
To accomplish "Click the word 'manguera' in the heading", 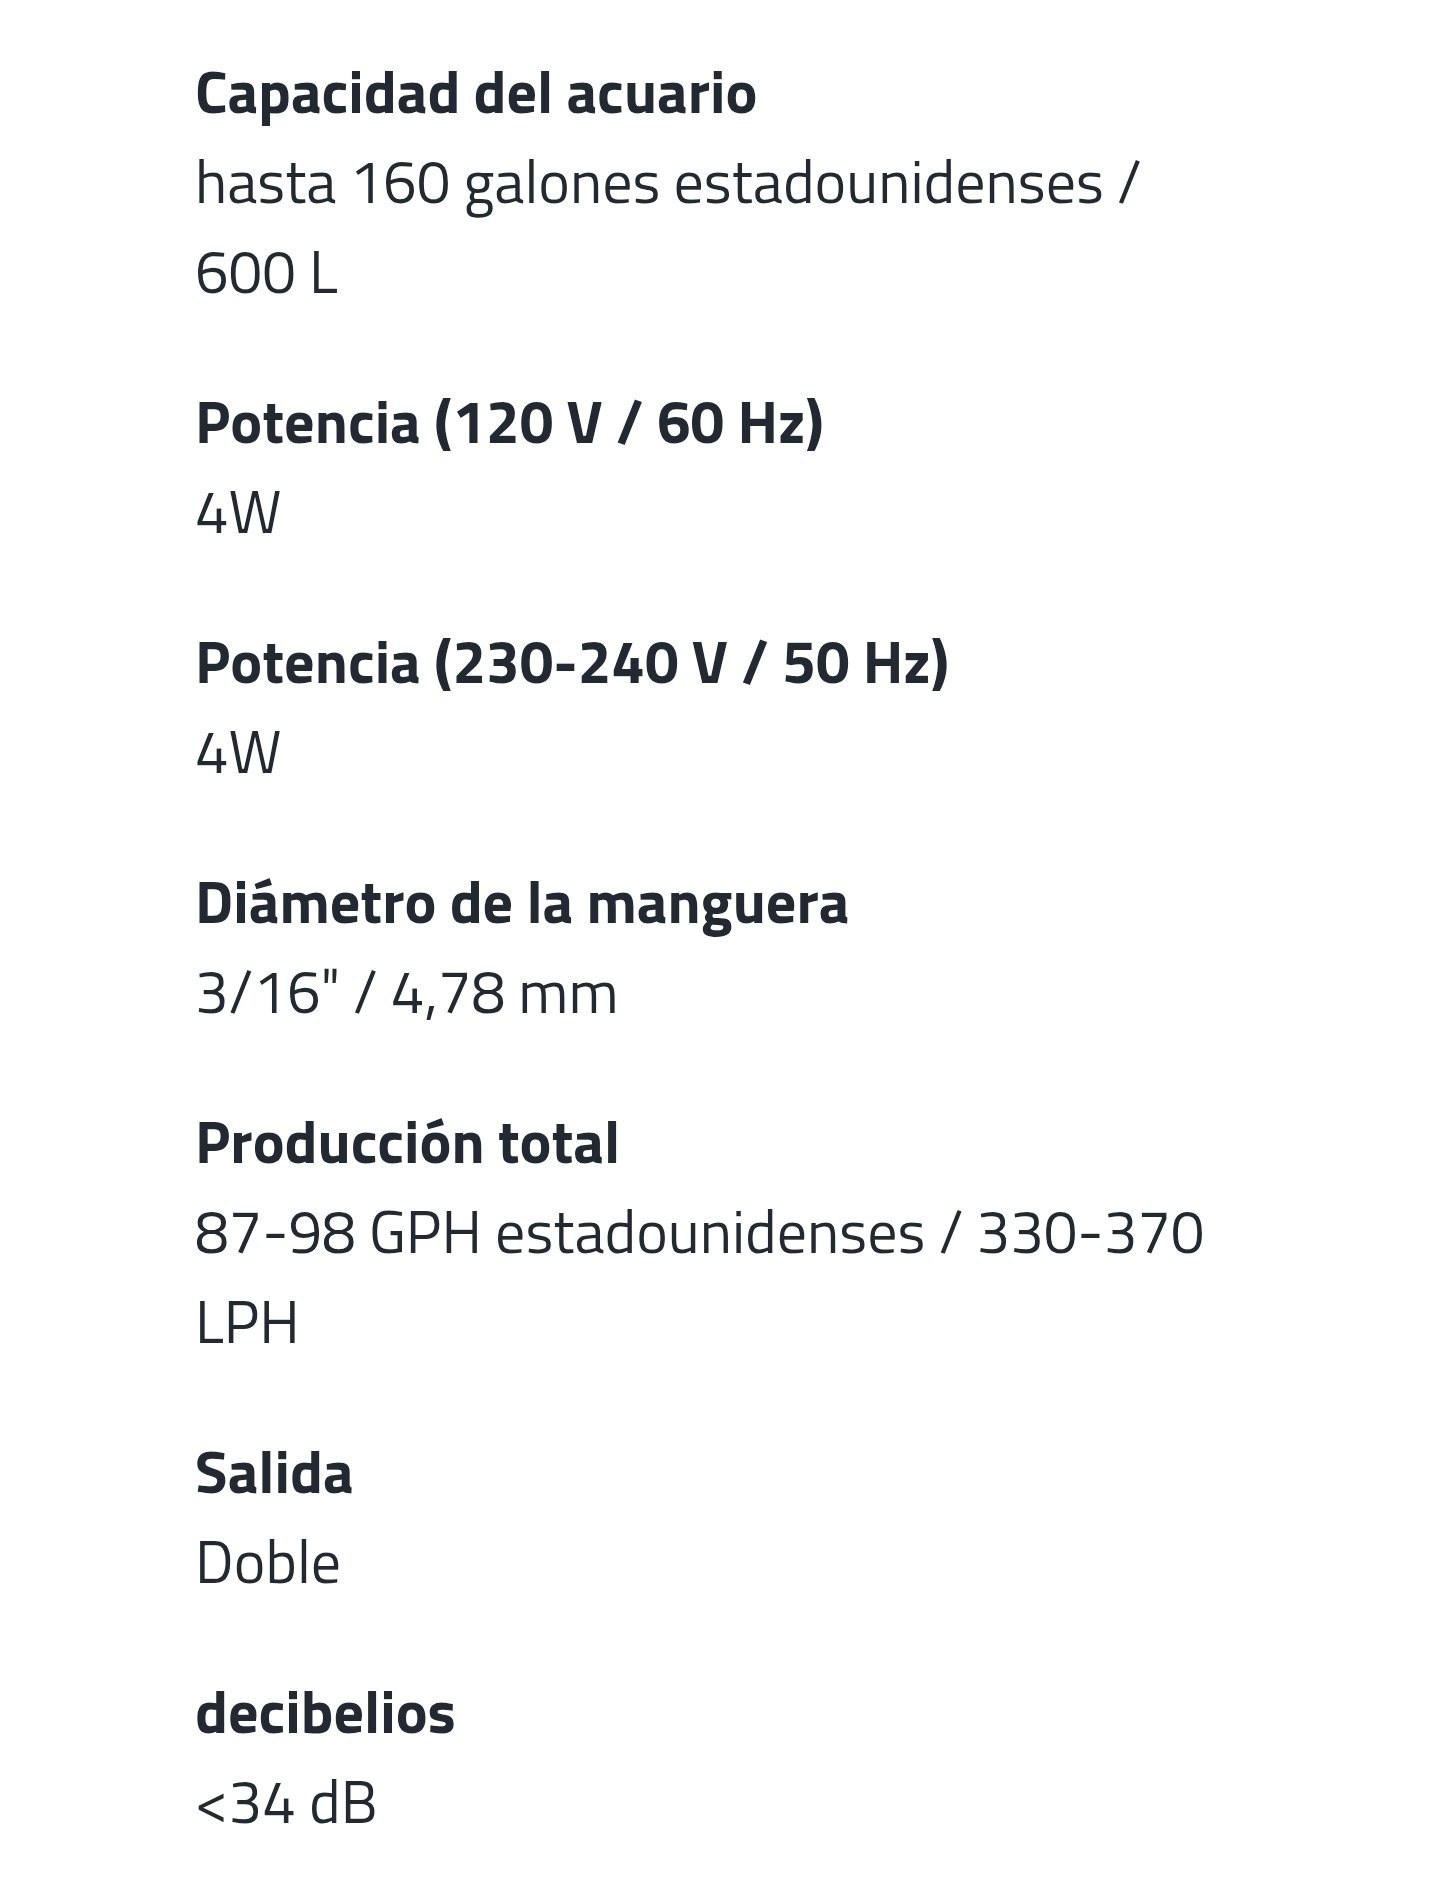I will point(717,903).
